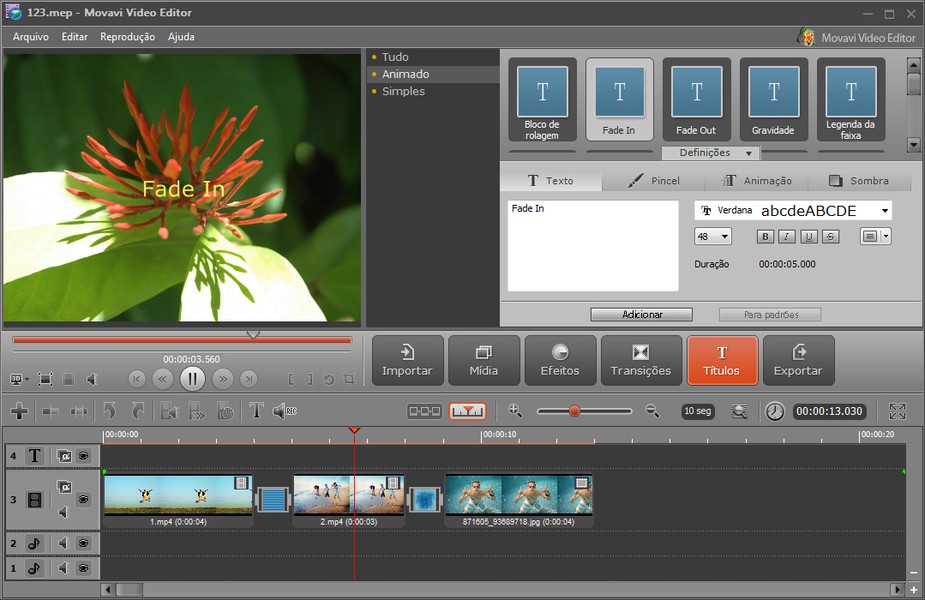Image resolution: width=925 pixels, height=600 pixels.
Task: Click the record audio REC icon
Action: (284, 411)
